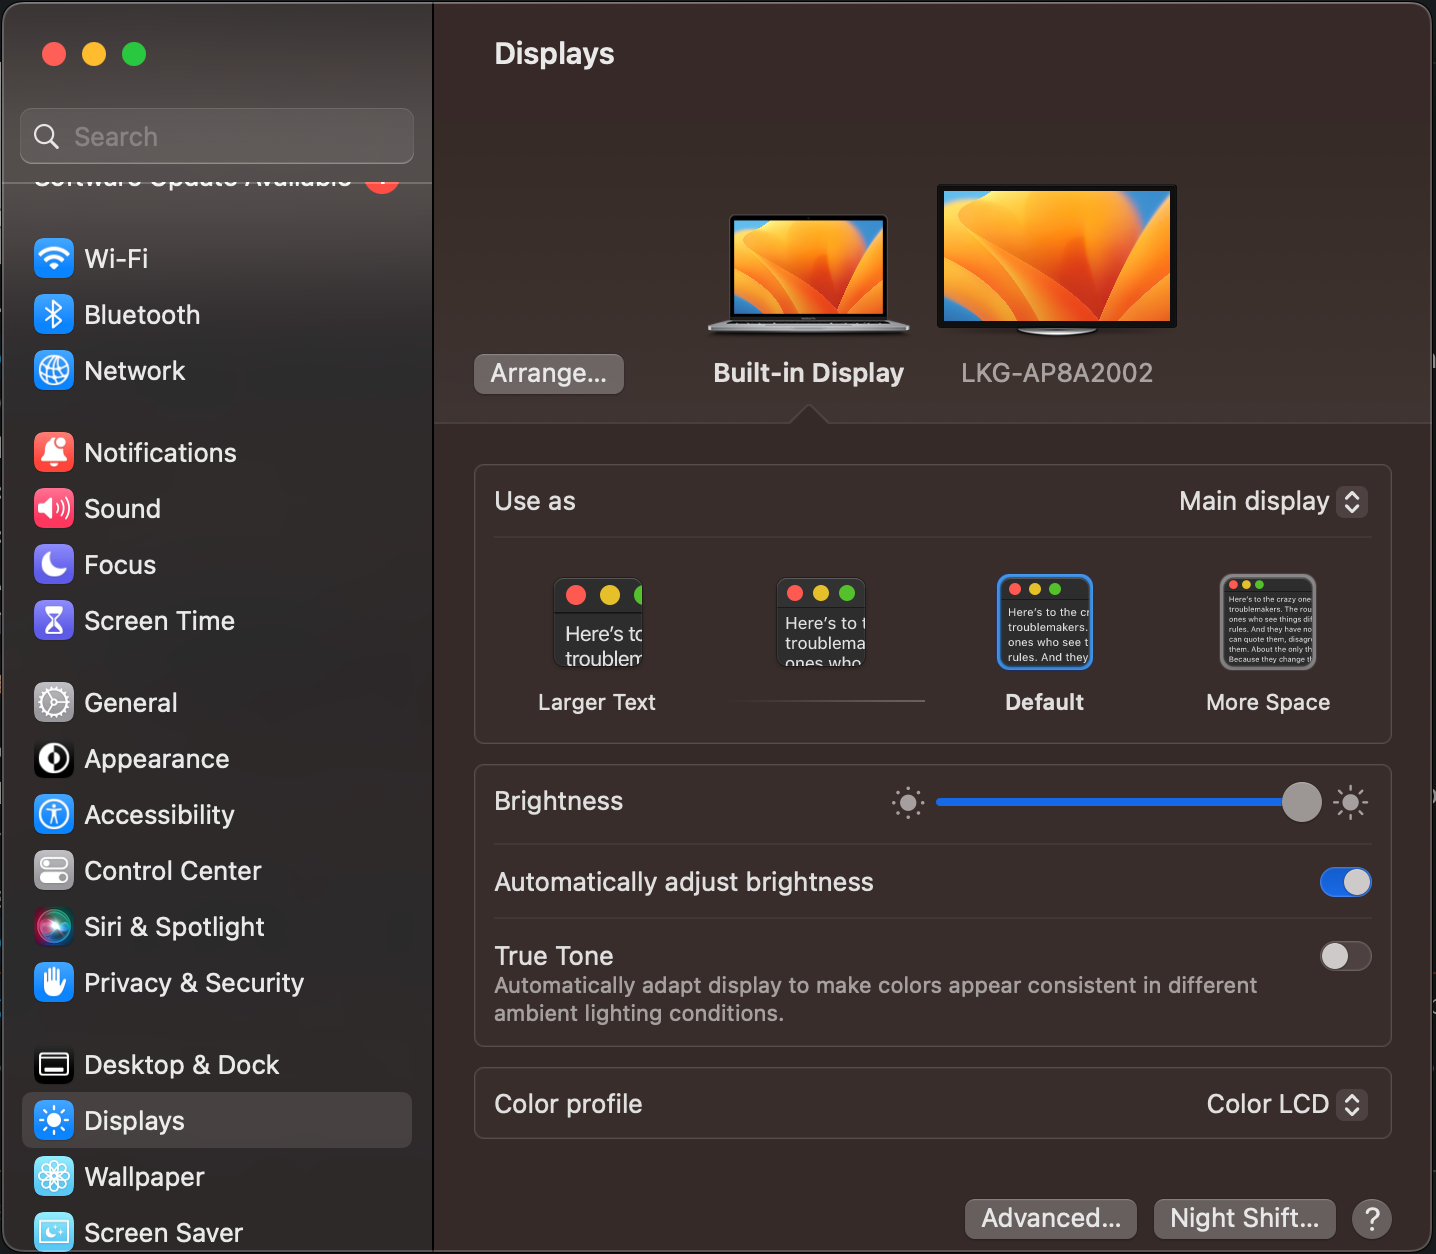Click the Screen Time hourglass icon
This screenshot has width=1436, height=1254.
[x=54, y=620]
